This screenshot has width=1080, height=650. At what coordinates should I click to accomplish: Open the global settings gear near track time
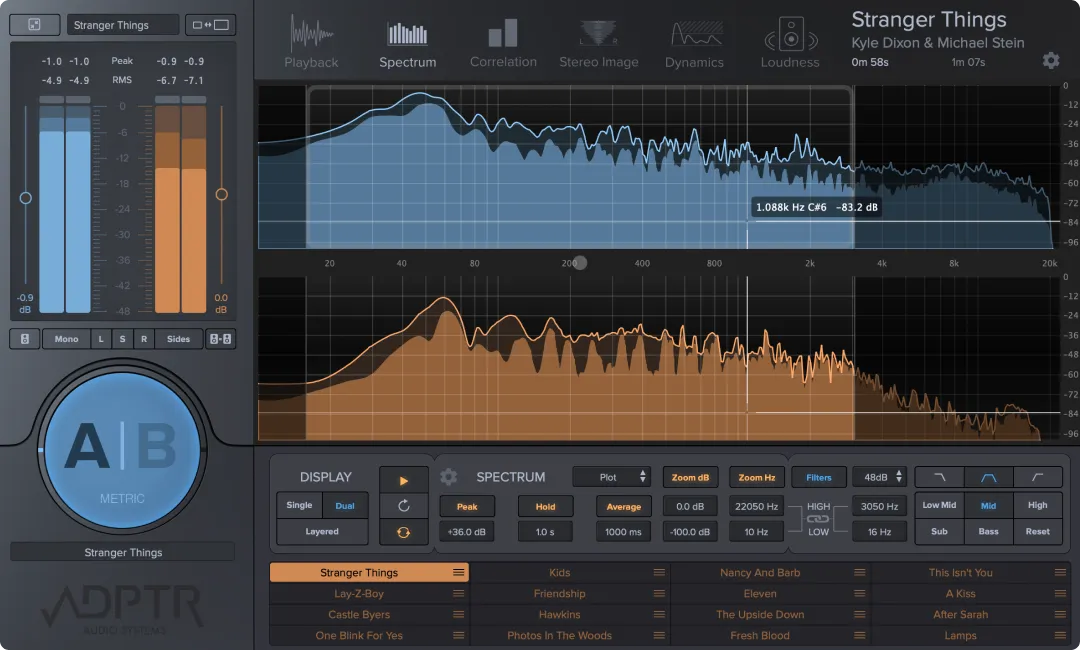[1050, 61]
